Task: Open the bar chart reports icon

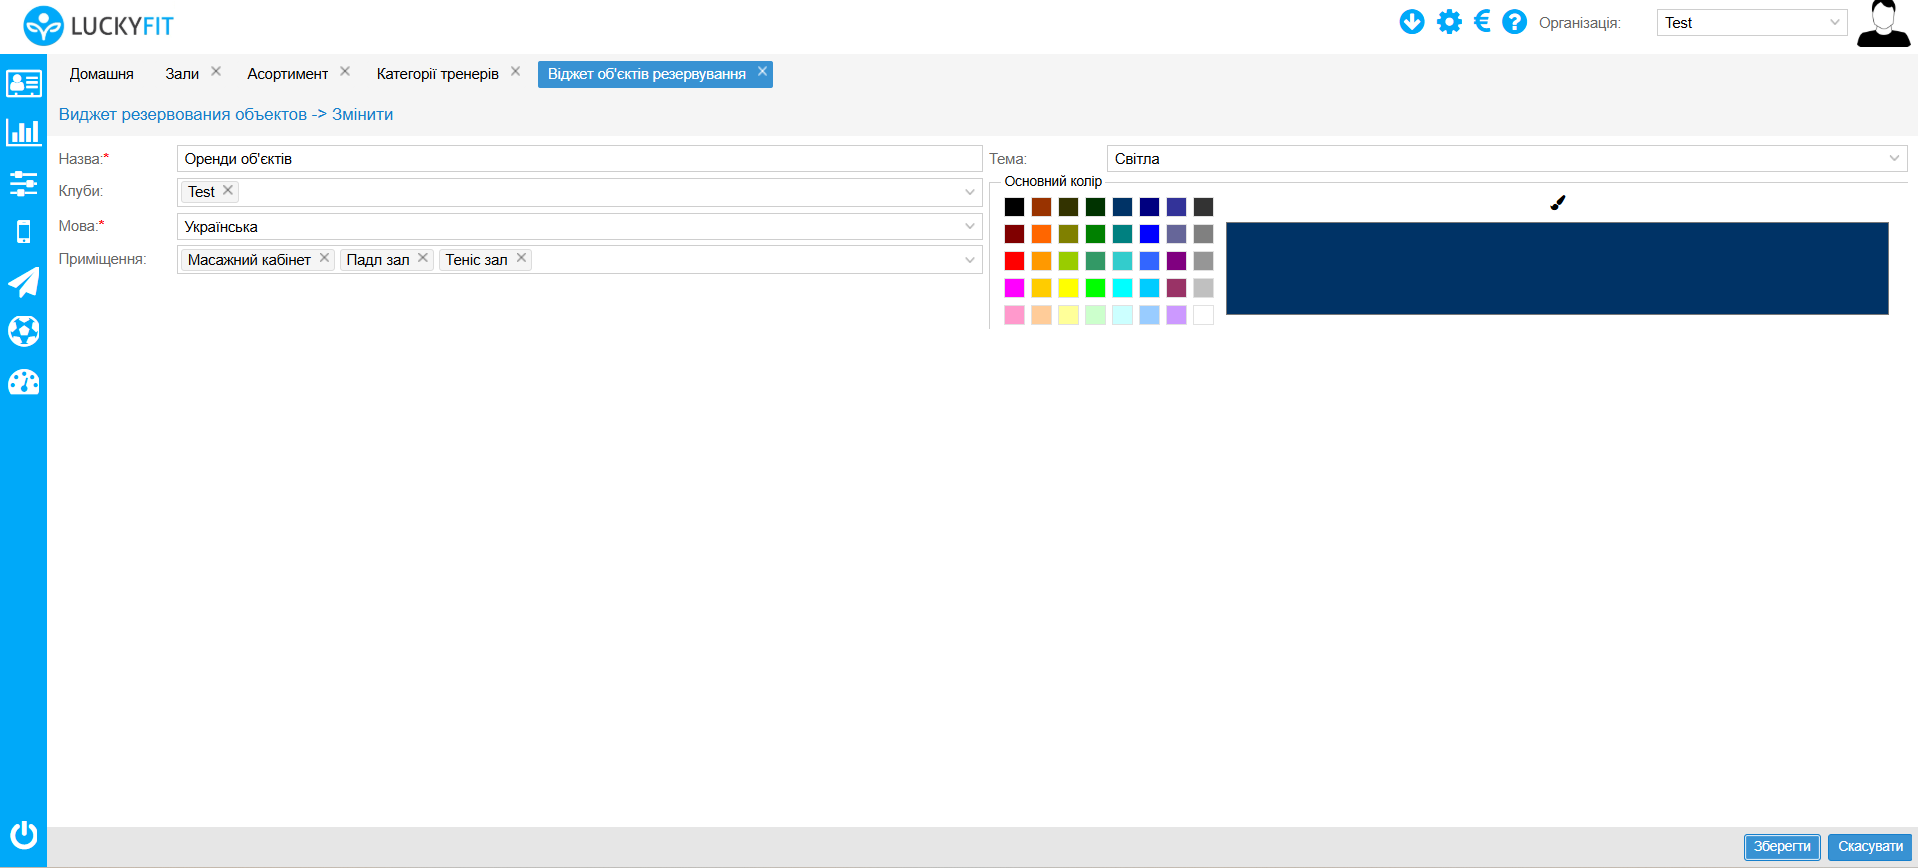Action: [23, 132]
